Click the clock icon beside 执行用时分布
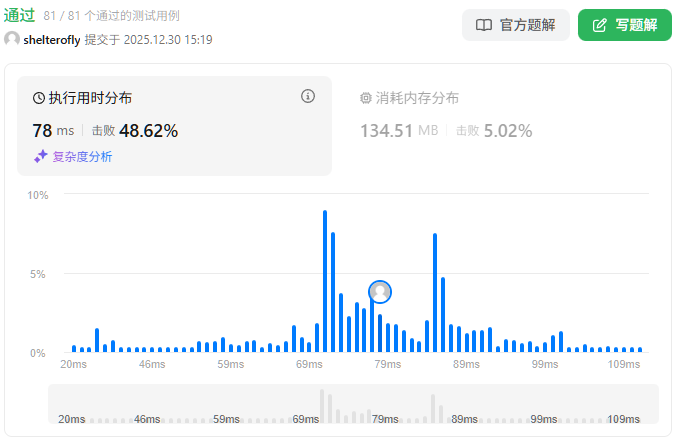The height and width of the screenshot is (440, 677). coord(39,98)
